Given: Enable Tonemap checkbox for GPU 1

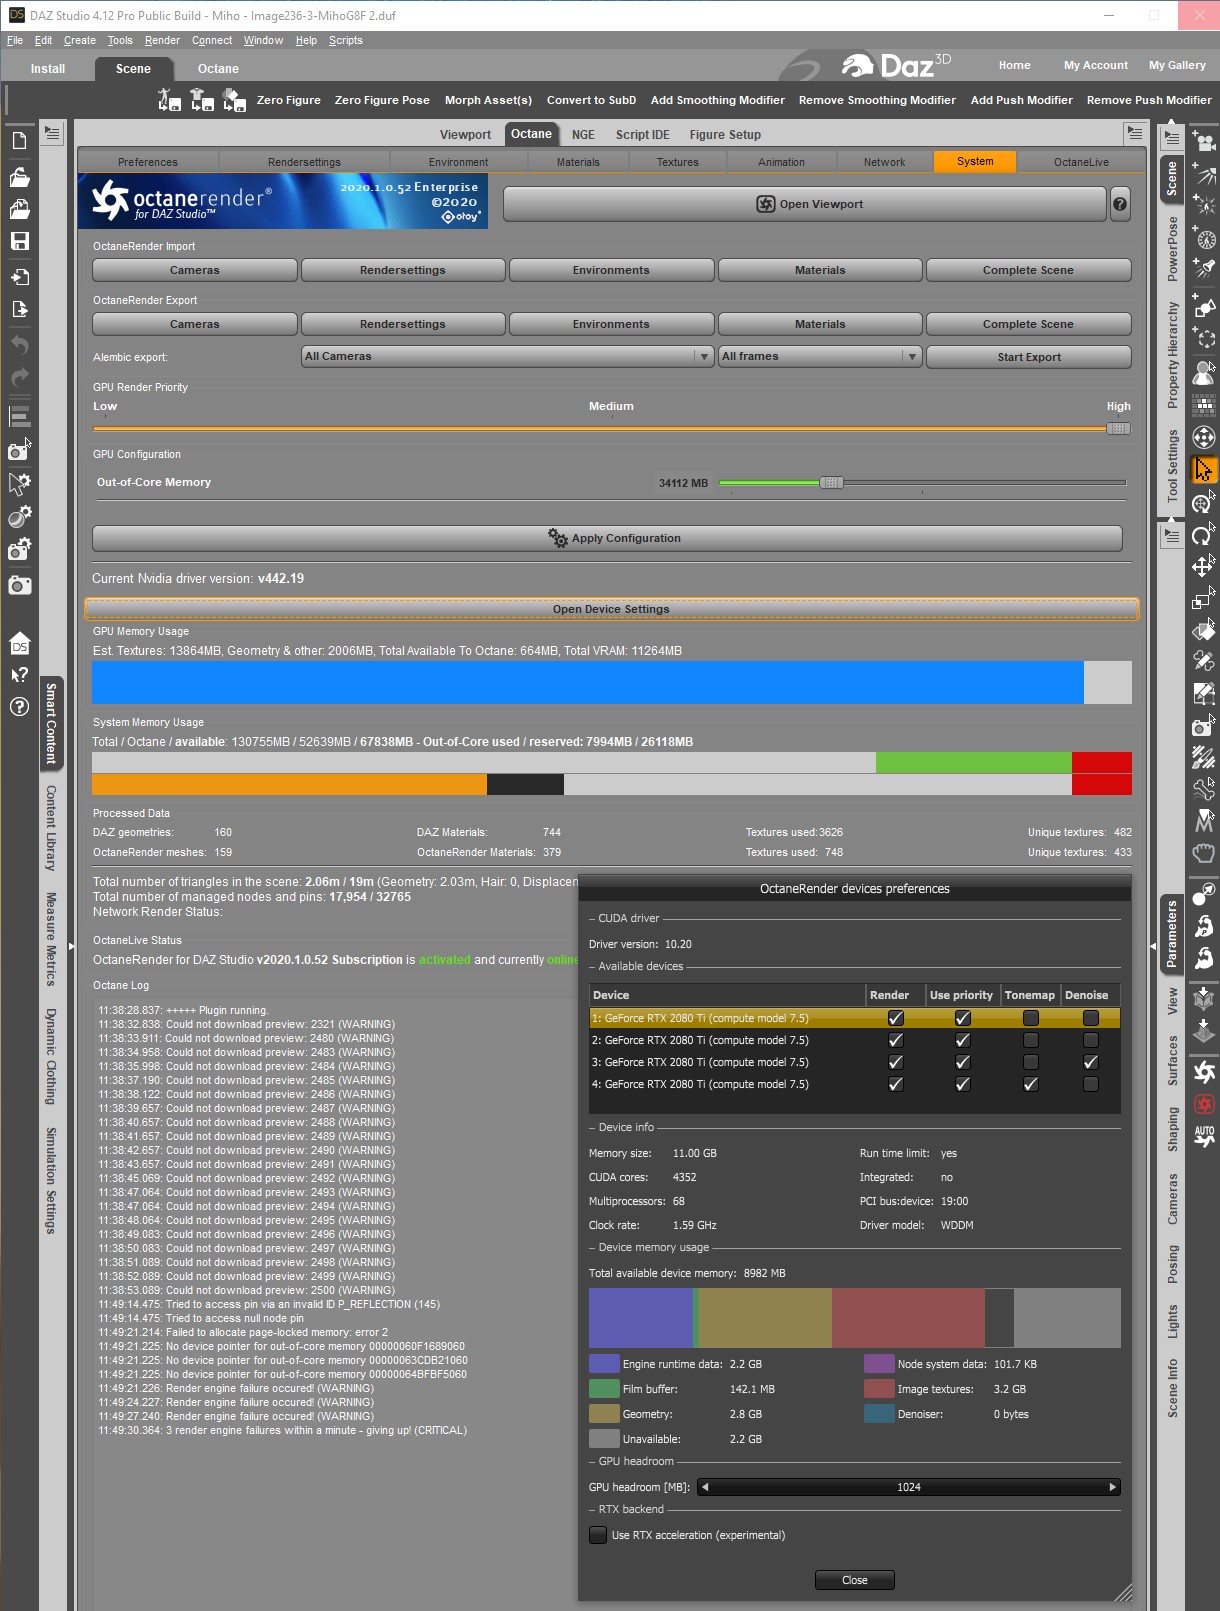Looking at the screenshot, I should 1031,1018.
